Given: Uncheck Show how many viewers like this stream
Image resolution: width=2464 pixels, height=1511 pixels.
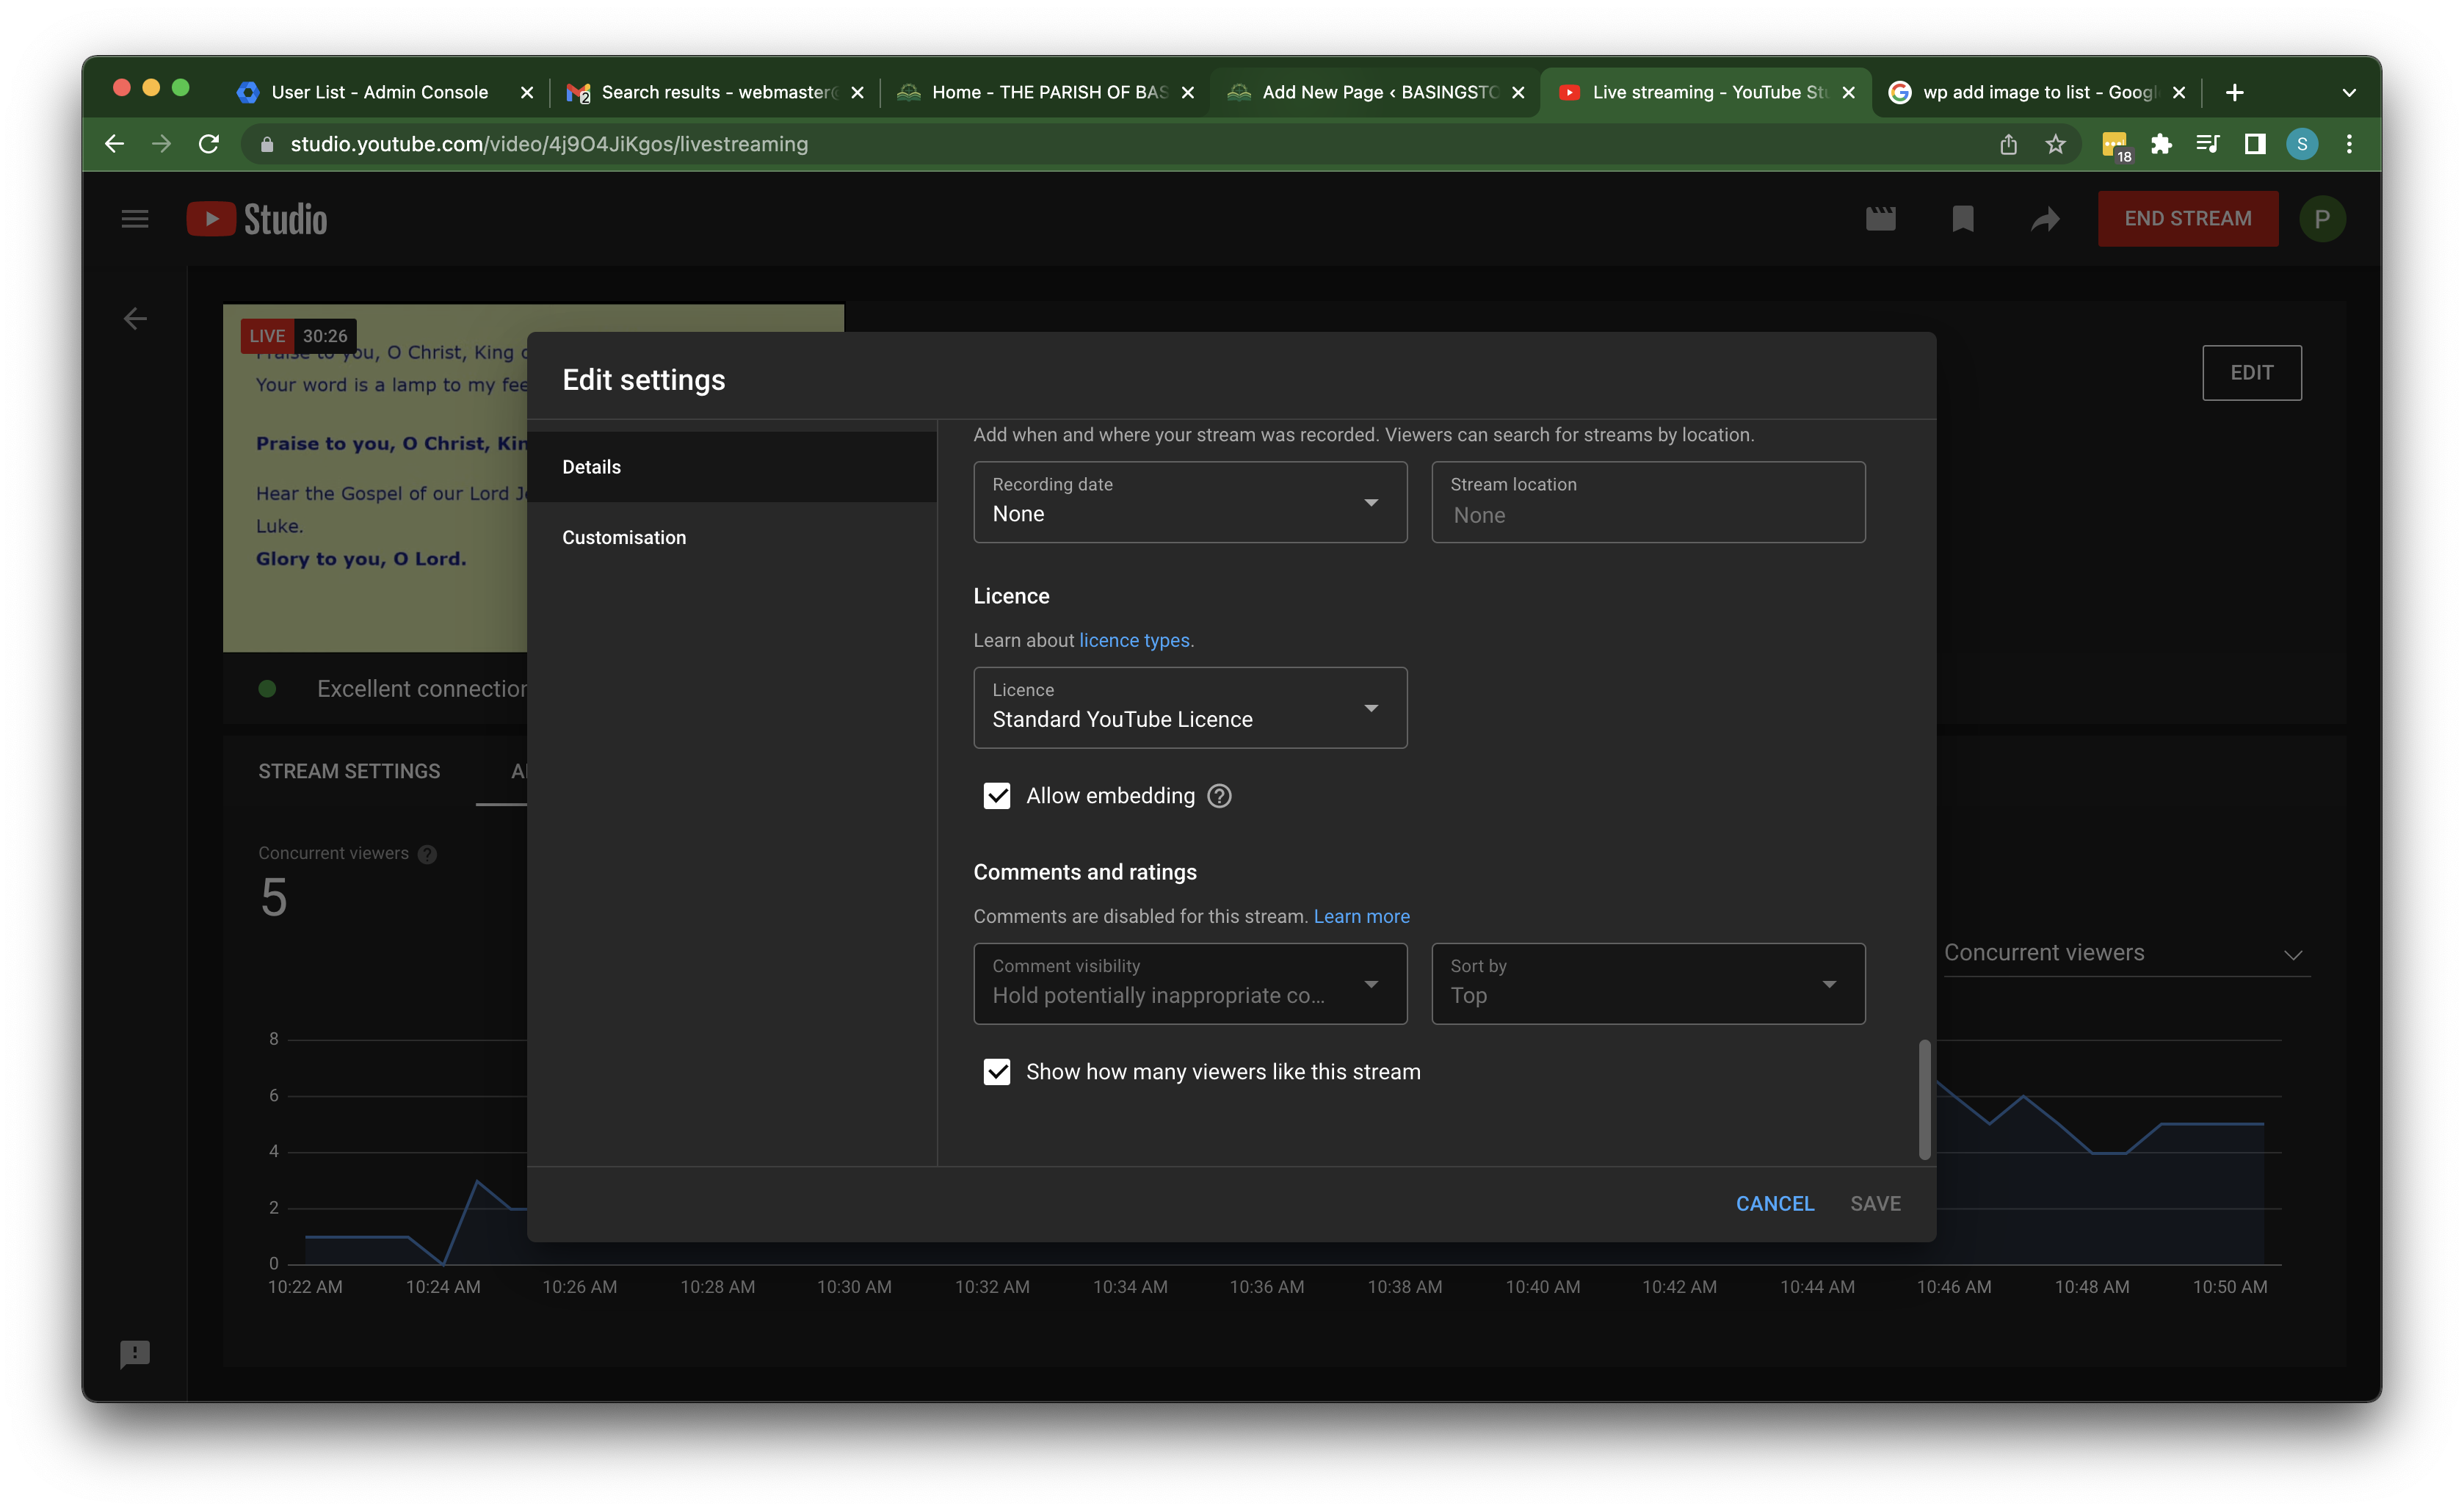Looking at the screenshot, I should click(996, 1072).
